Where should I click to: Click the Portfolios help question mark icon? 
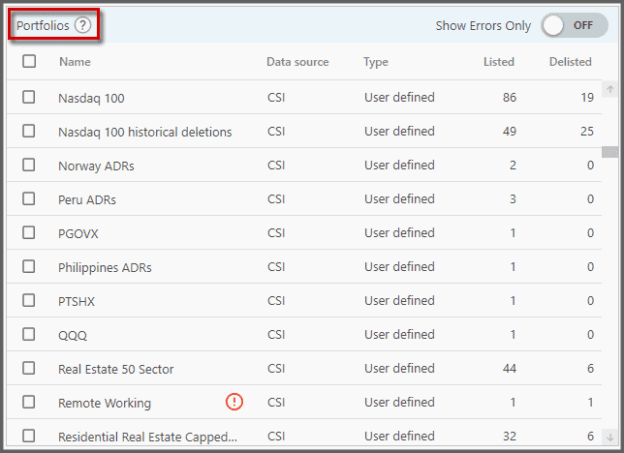pyautogui.click(x=82, y=26)
